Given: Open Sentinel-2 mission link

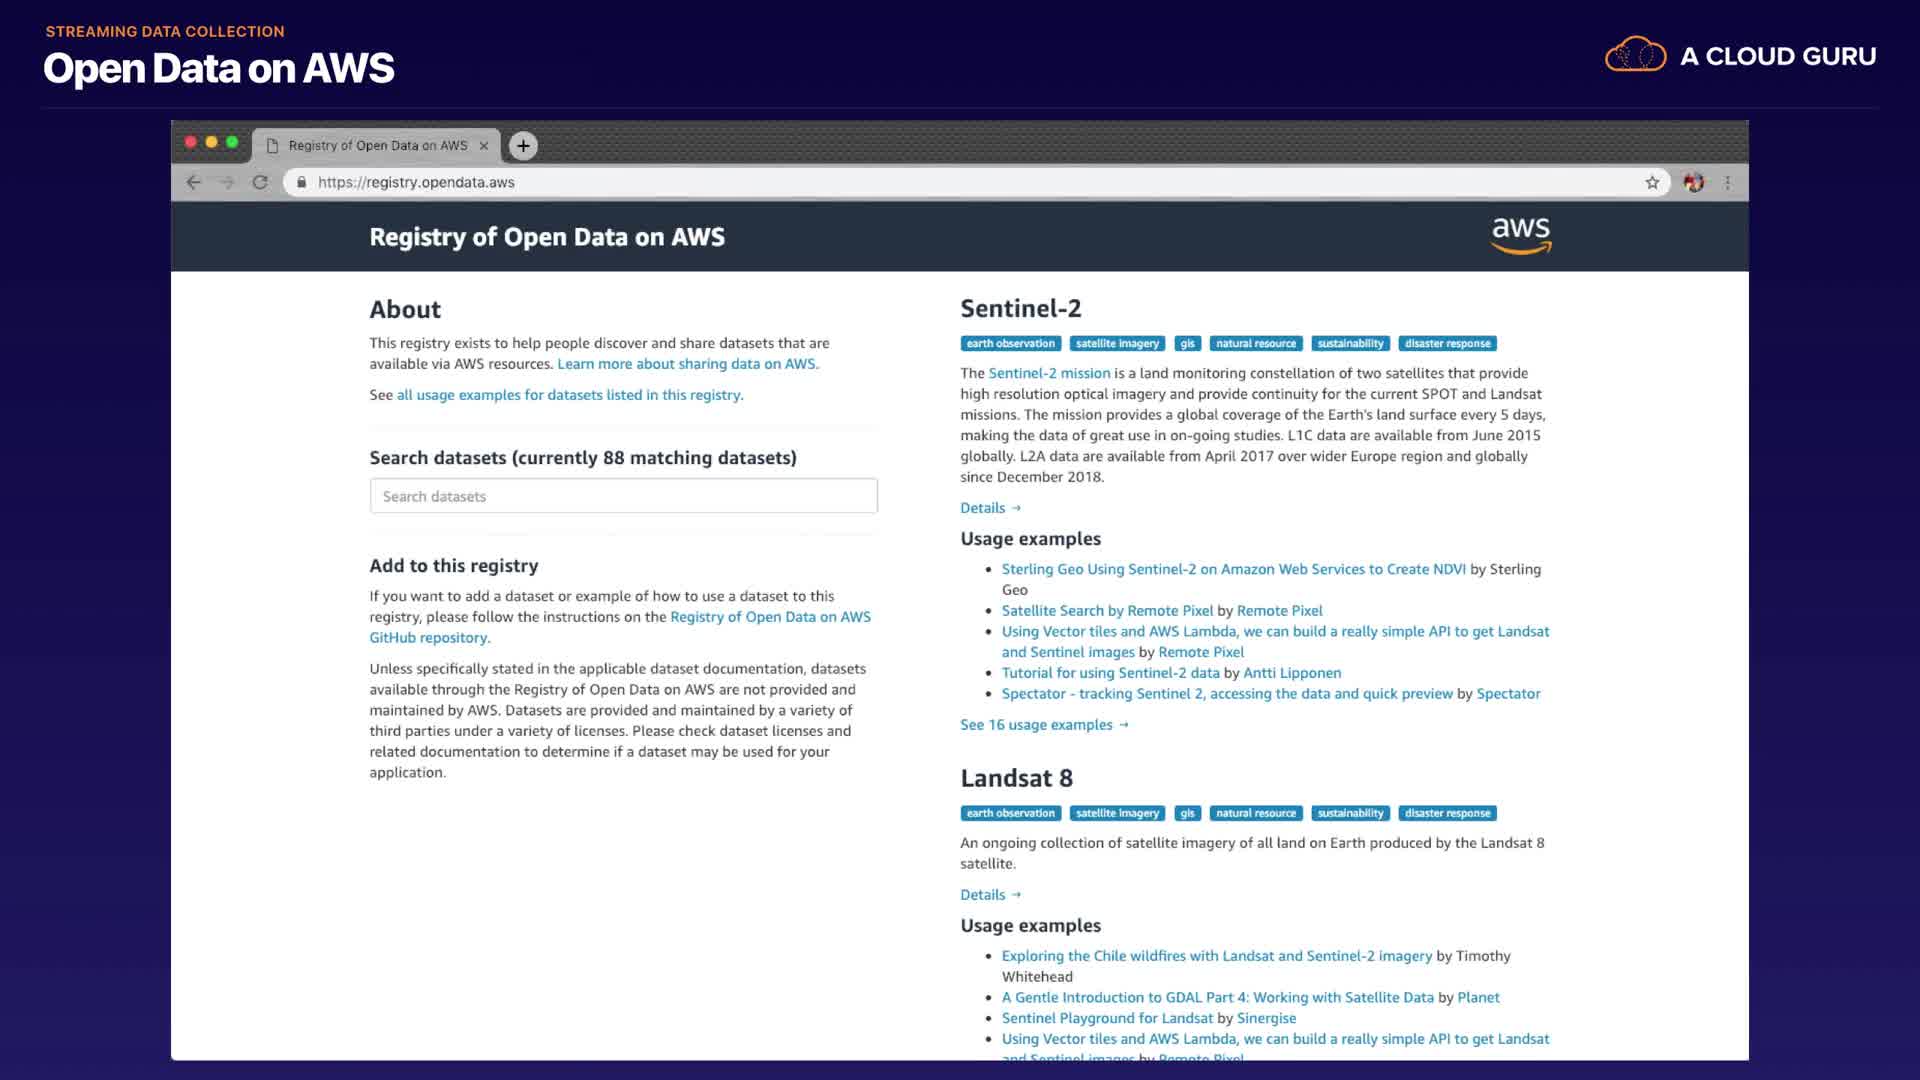Looking at the screenshot, I should (1049, 373).
